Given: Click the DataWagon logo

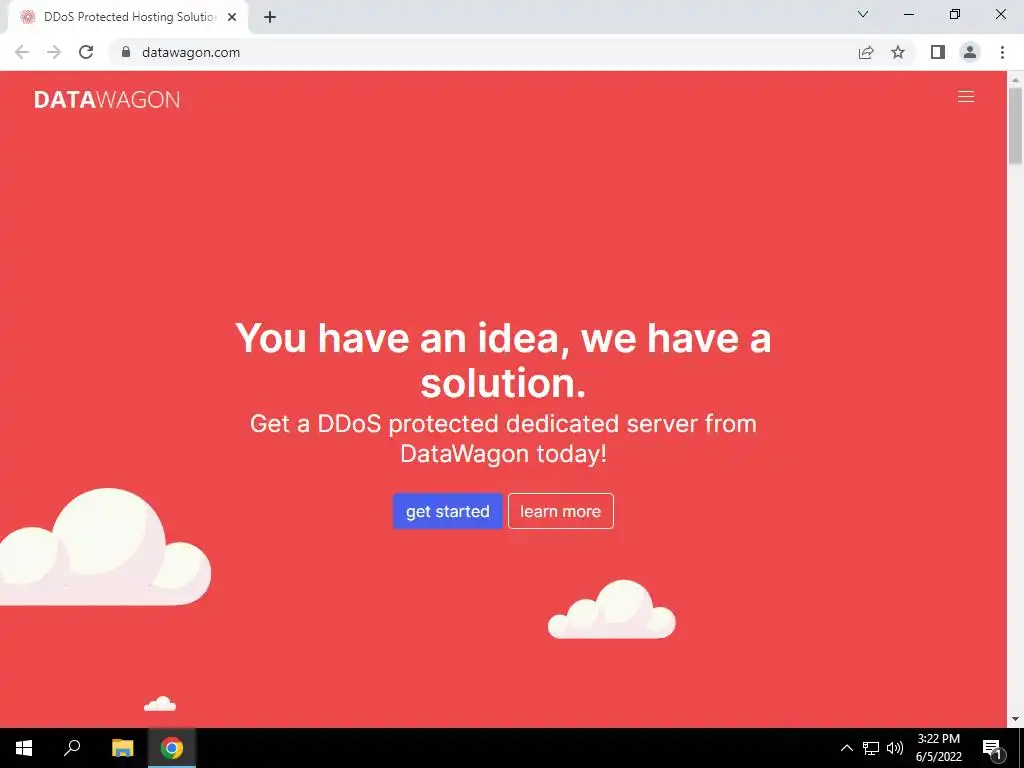Looking at the screenshot, I should [x=107, y=99].
